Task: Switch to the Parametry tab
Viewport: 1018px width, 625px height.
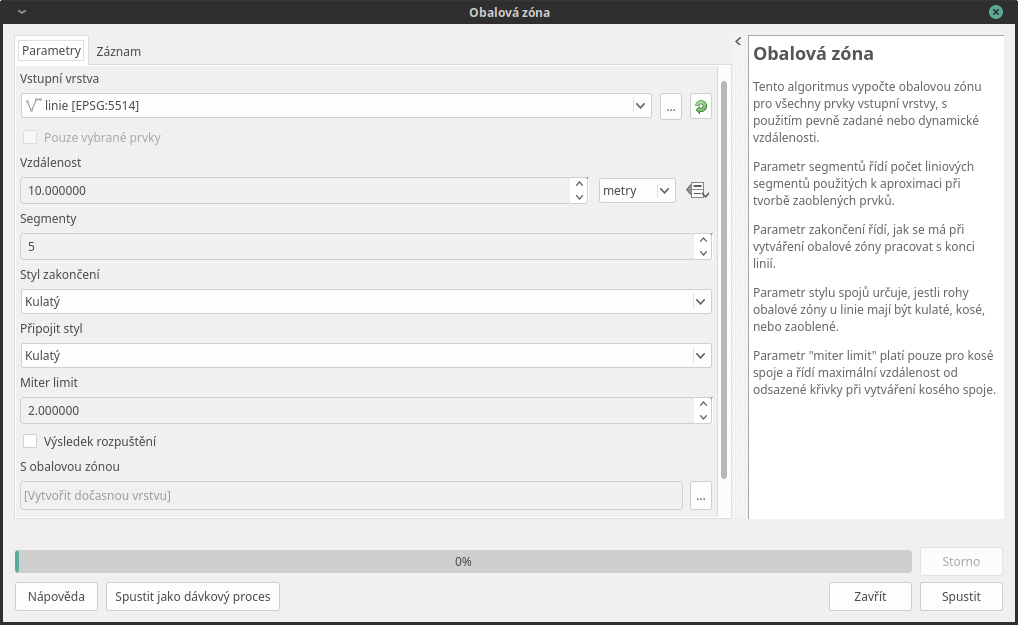Action: coord(51,51)
